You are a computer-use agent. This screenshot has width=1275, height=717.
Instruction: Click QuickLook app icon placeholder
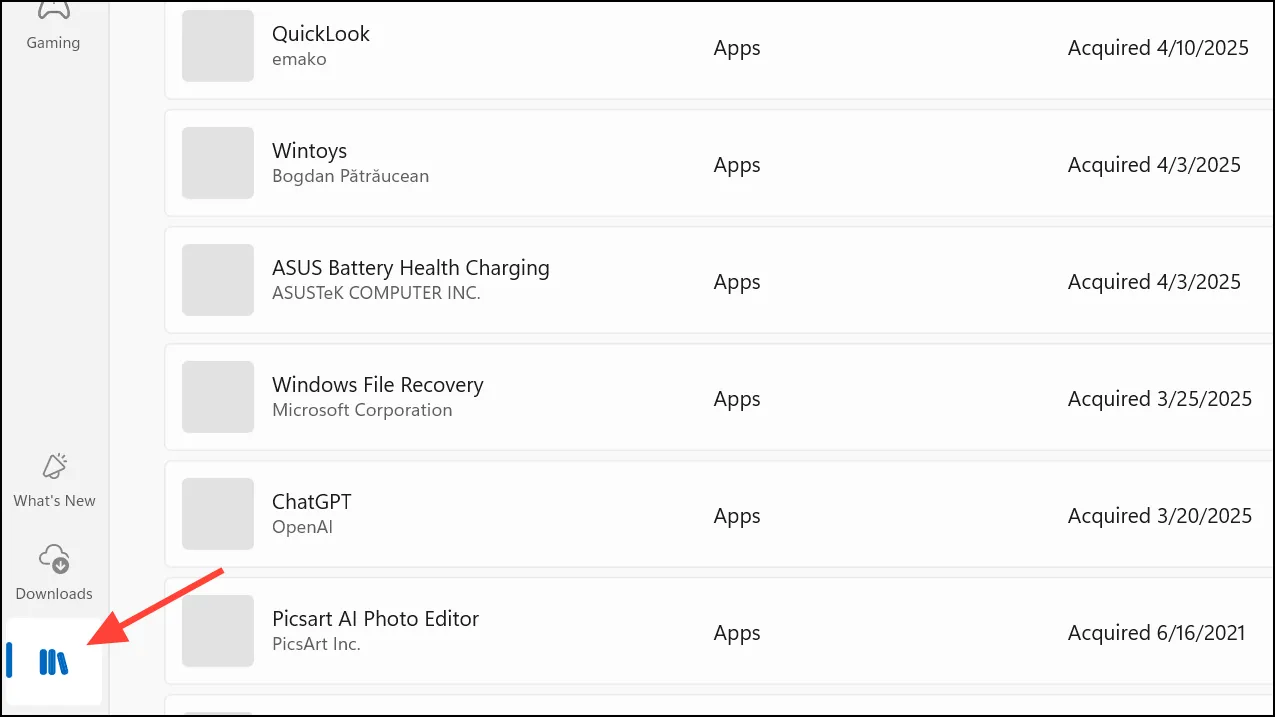[218, 46]
